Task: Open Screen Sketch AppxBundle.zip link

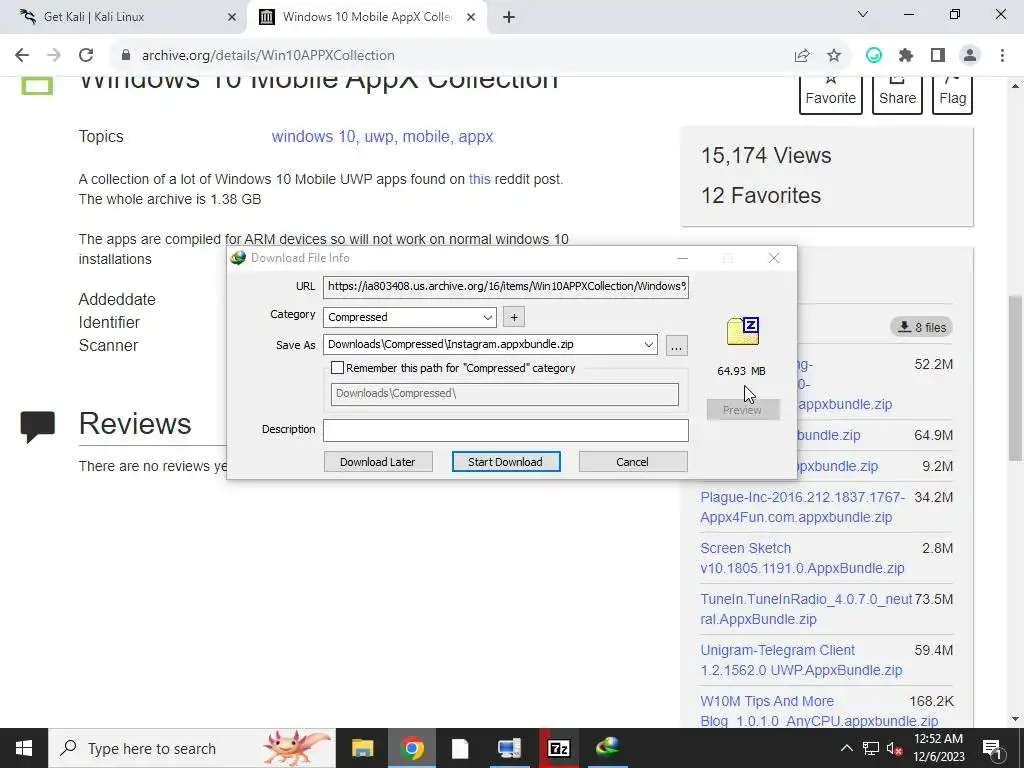Action: (x=803, y=558)
